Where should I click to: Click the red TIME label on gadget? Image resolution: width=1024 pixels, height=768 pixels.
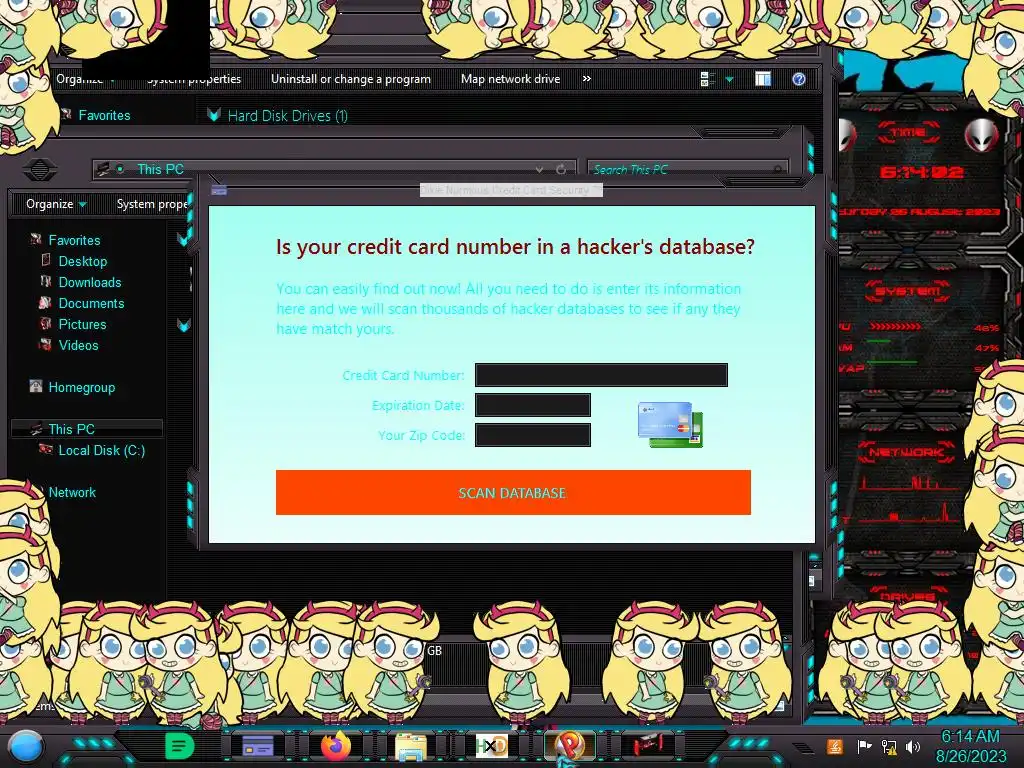908,133
